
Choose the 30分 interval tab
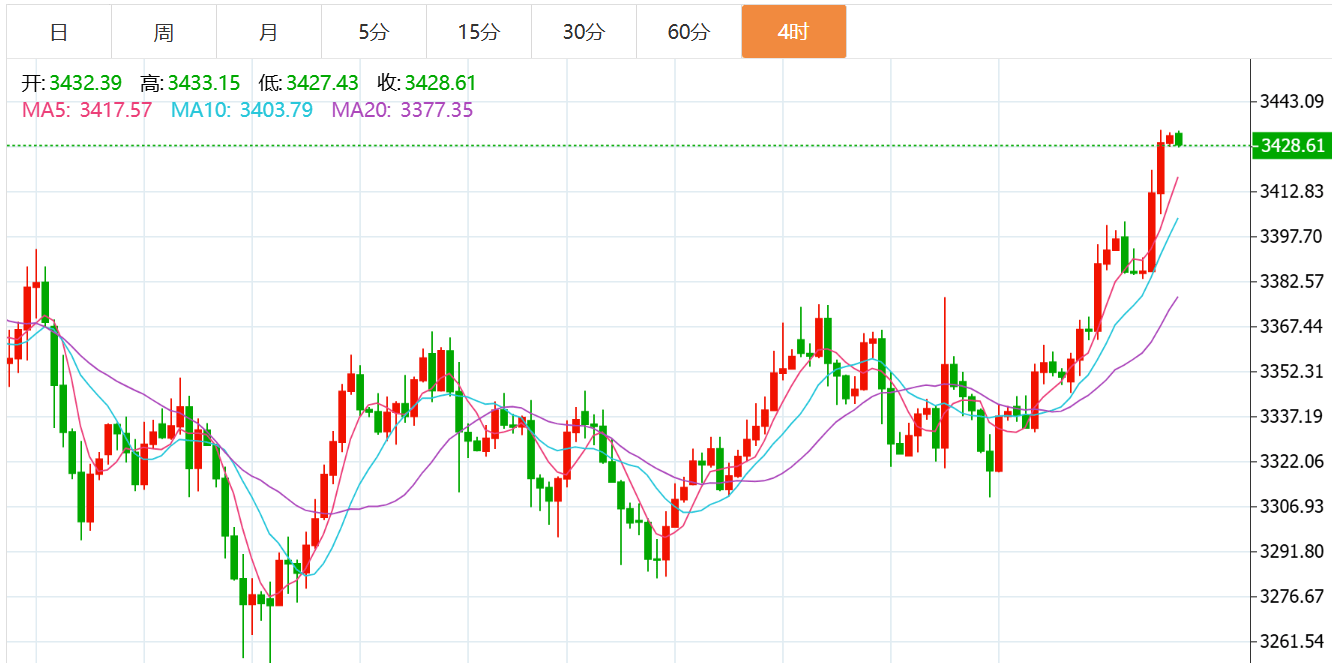coord(584,32)
